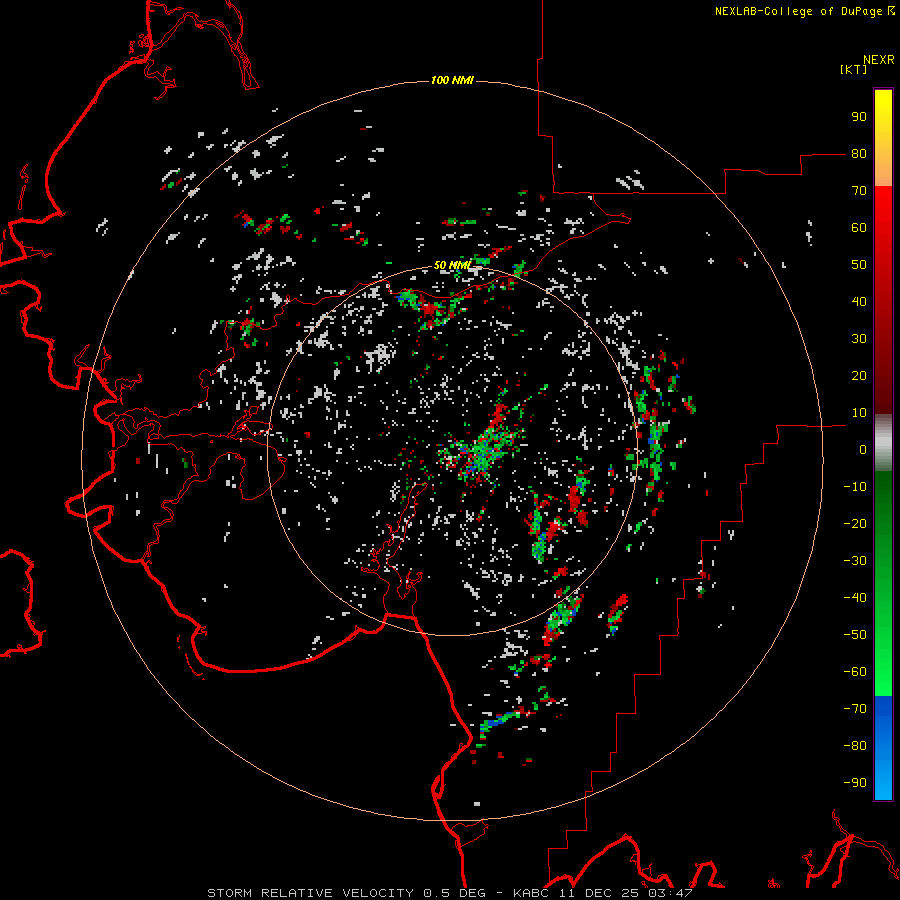This screenshot has height=900, width=900.
Task: Click the light blue bottom color bar segment
Action: (883, 778)
